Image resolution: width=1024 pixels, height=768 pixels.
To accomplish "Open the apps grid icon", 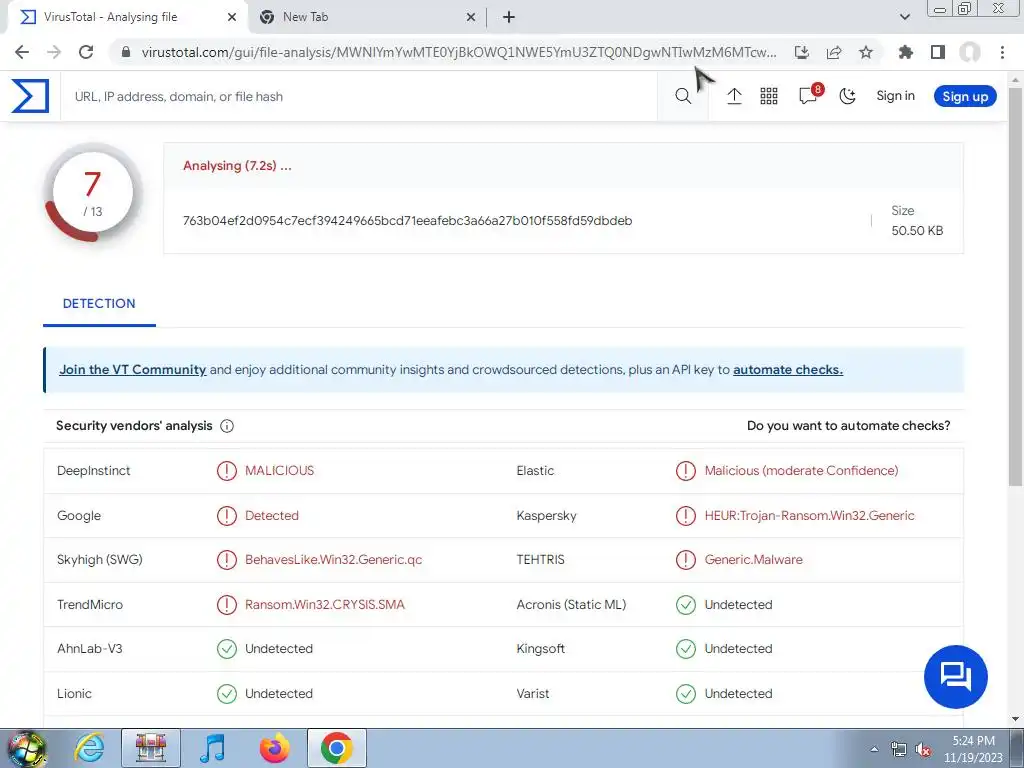I will pos(769,96).
